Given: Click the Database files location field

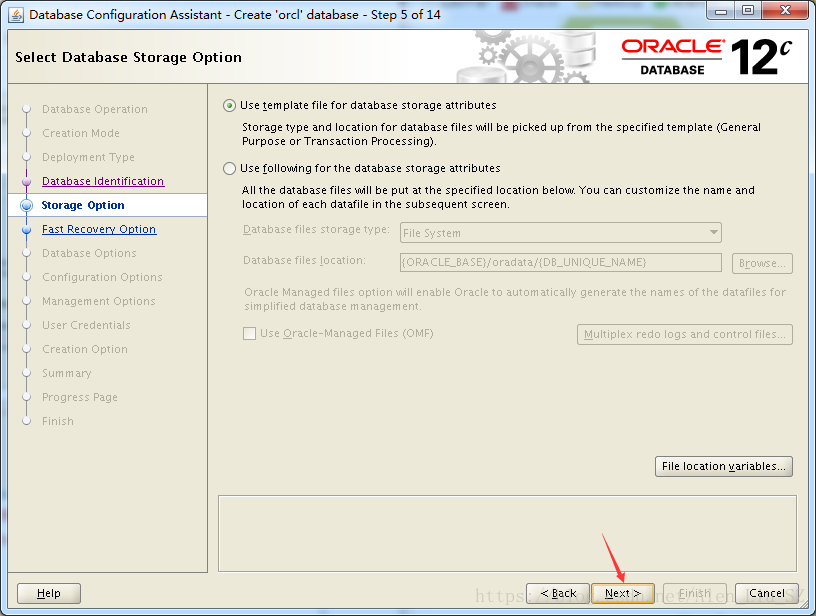Looking at the screenshot, I should click(560, 262).
